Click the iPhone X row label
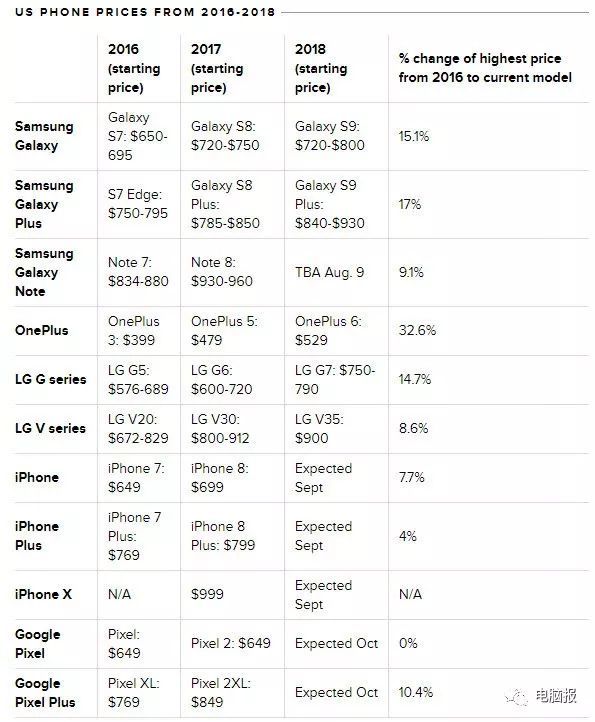This screenshot has height=722, width=595. (x=43, y=594)
